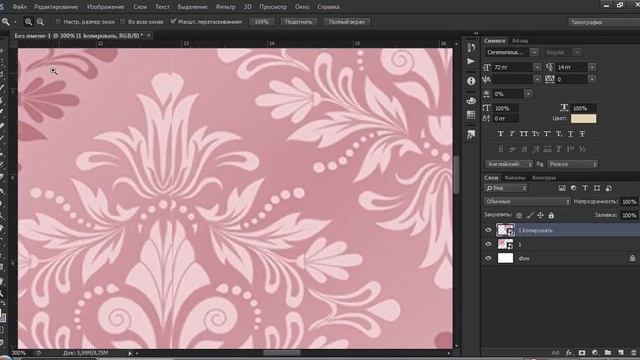The height and width of the screenshot is (360, 640).
Task: Toggle the 'Настр. размер окон' checkbox
Action: tap(58, 21)
